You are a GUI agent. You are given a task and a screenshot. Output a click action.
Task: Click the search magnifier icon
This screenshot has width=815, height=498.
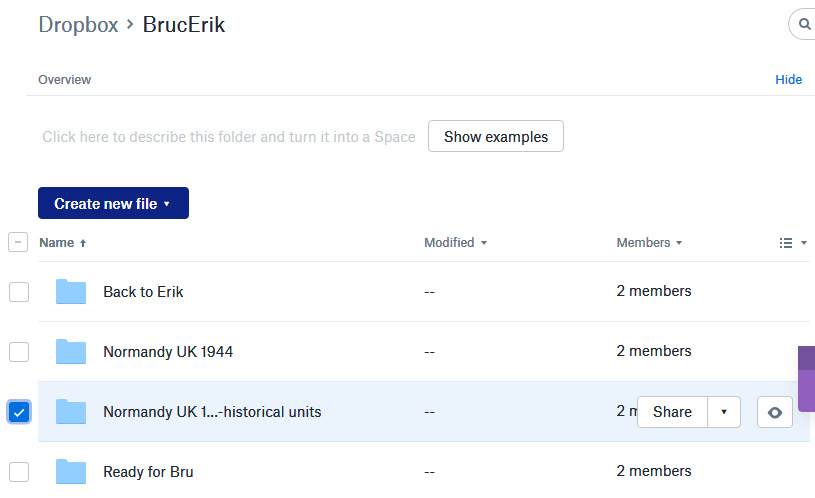[804, 24]
